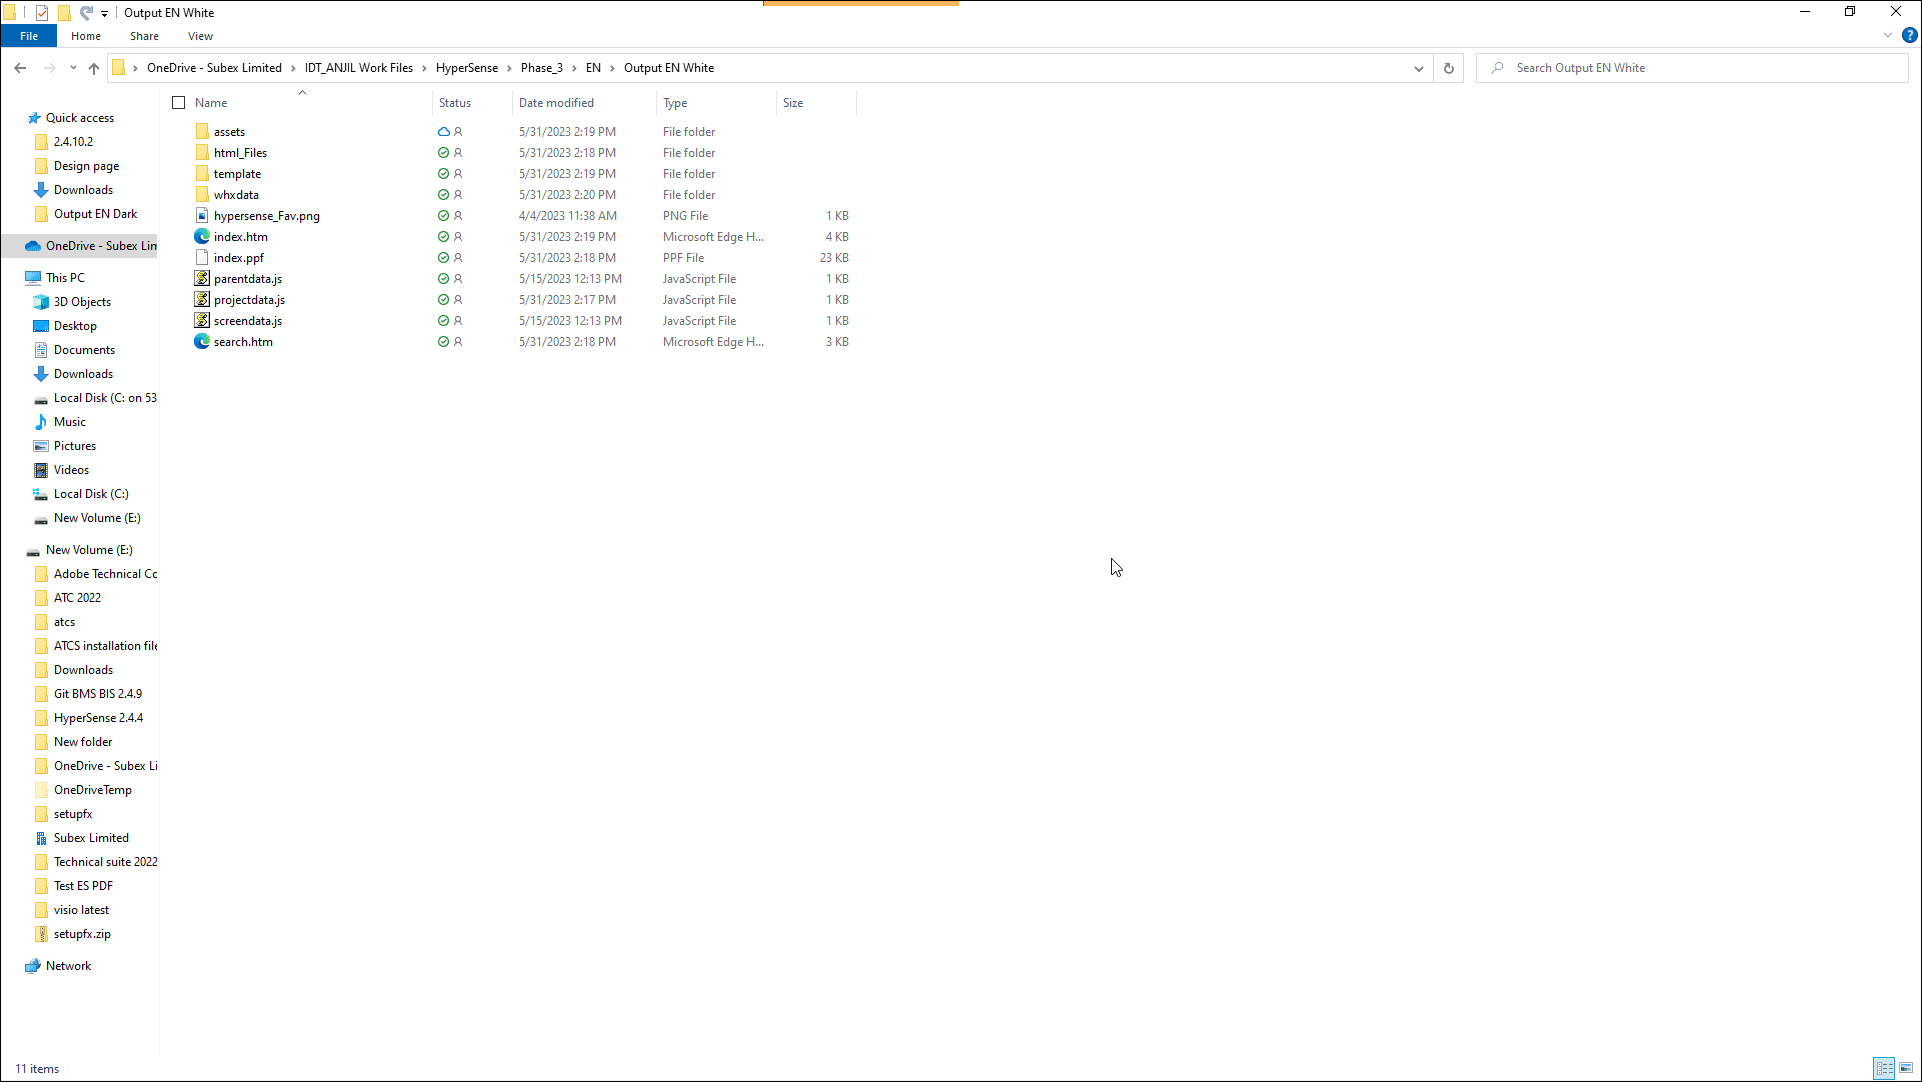Viewport: 1922px width, 1082px height.
Task: Select the index.htm Edge file icon
Action: pos(202,237)
